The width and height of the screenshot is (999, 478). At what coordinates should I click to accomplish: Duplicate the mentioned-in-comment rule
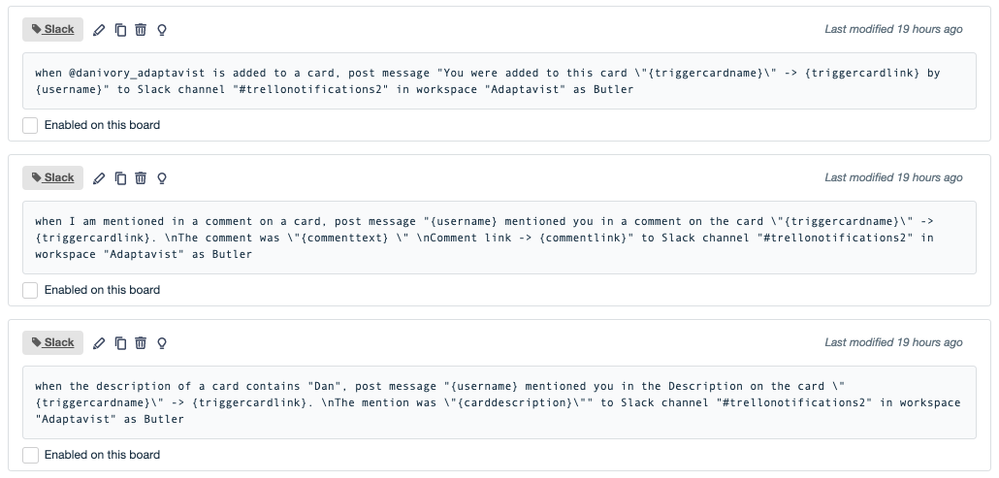pyautogui.click(x=120, y=178)
